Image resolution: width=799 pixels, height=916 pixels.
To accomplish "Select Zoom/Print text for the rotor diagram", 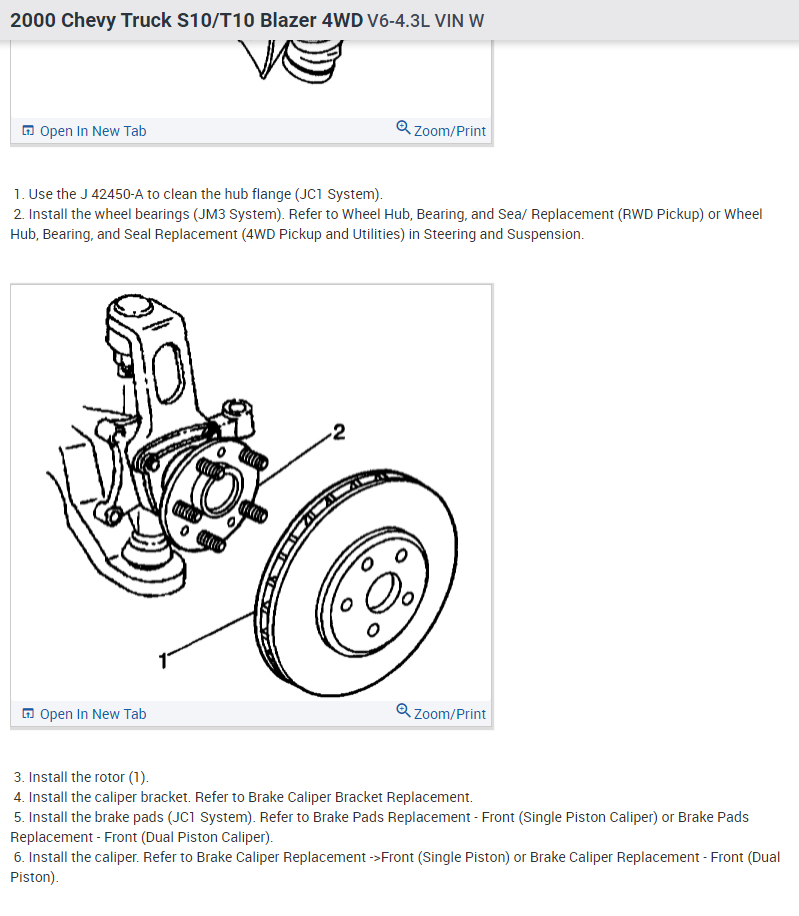I will [450, 714].
